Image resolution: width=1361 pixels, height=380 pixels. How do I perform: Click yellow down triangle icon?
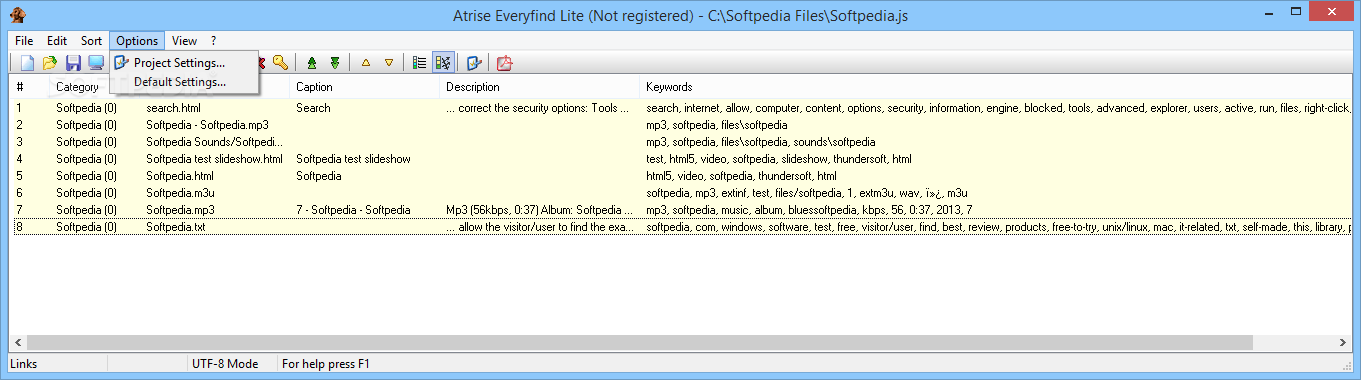pyautogui.click(x=389, y=63)
